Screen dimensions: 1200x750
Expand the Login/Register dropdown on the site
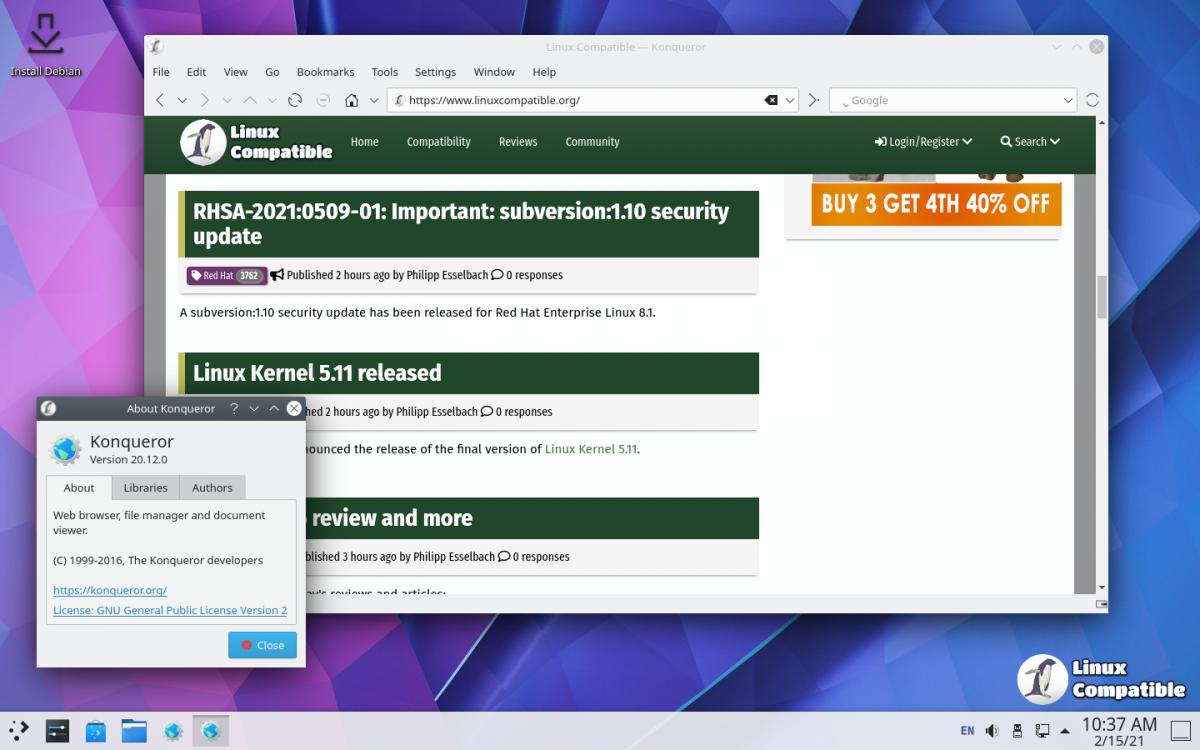pos(923,142)
